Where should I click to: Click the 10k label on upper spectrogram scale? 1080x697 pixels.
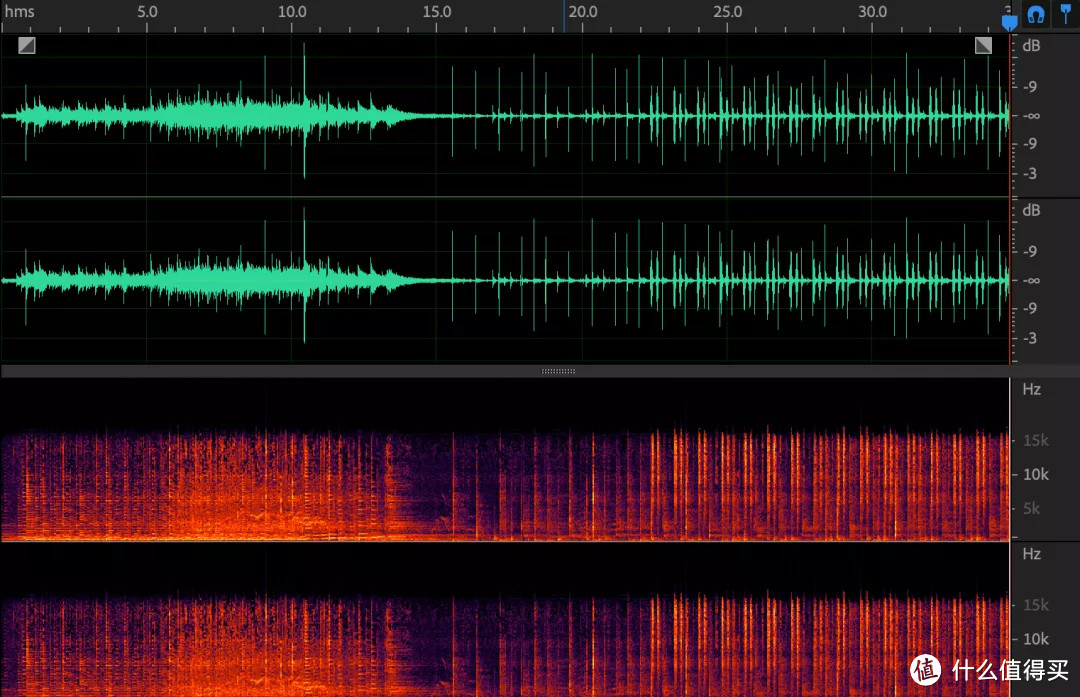pos(1036,475)
